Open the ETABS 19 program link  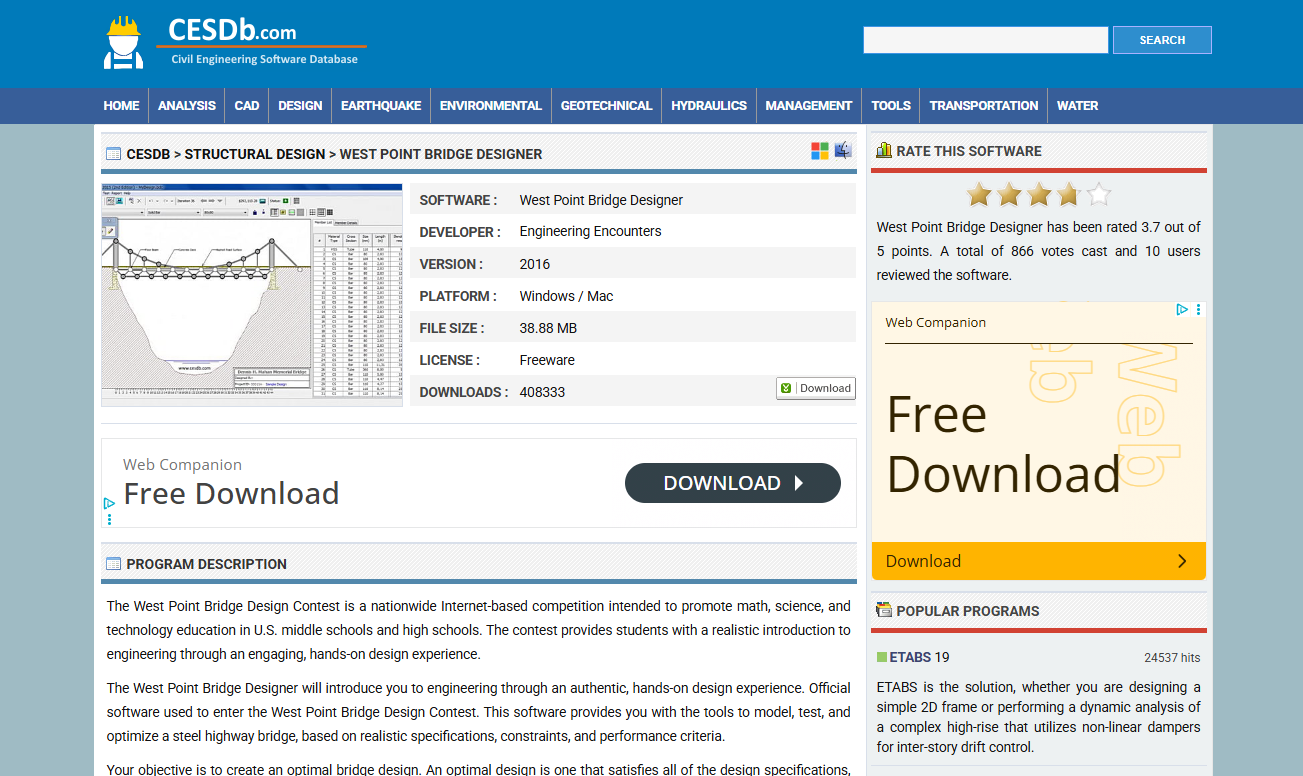[919, 657]
